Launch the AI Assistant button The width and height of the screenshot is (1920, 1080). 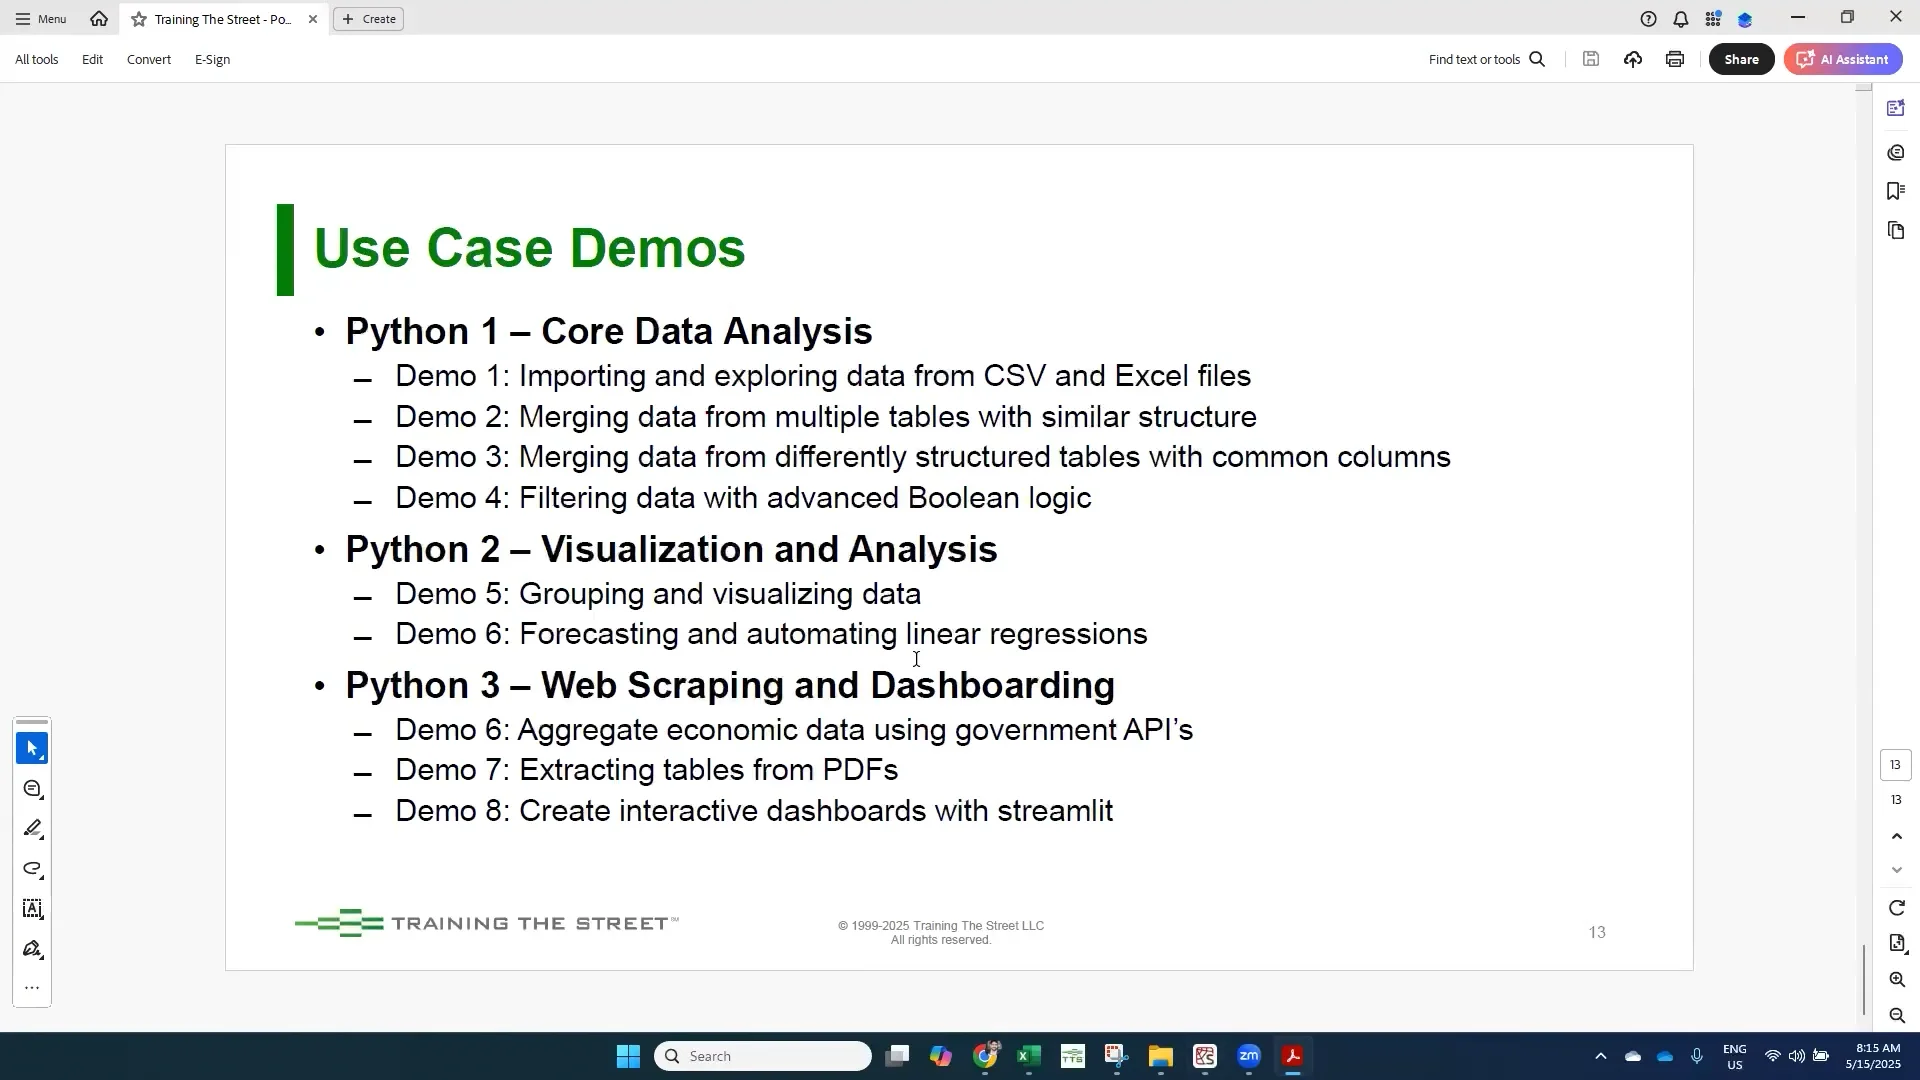(x=1843, y=59)
